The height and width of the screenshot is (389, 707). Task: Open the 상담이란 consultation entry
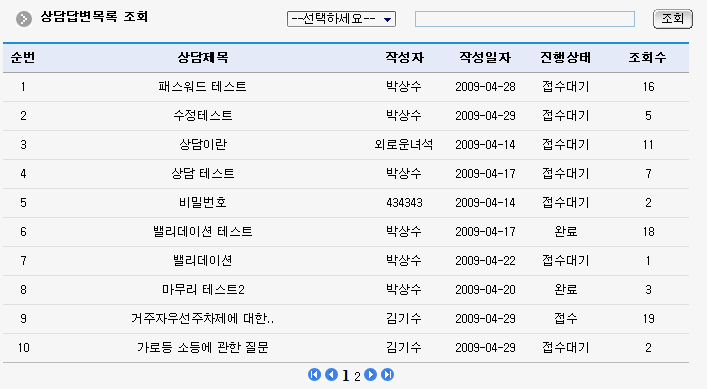pyautogui.click(x=203, y=145)
